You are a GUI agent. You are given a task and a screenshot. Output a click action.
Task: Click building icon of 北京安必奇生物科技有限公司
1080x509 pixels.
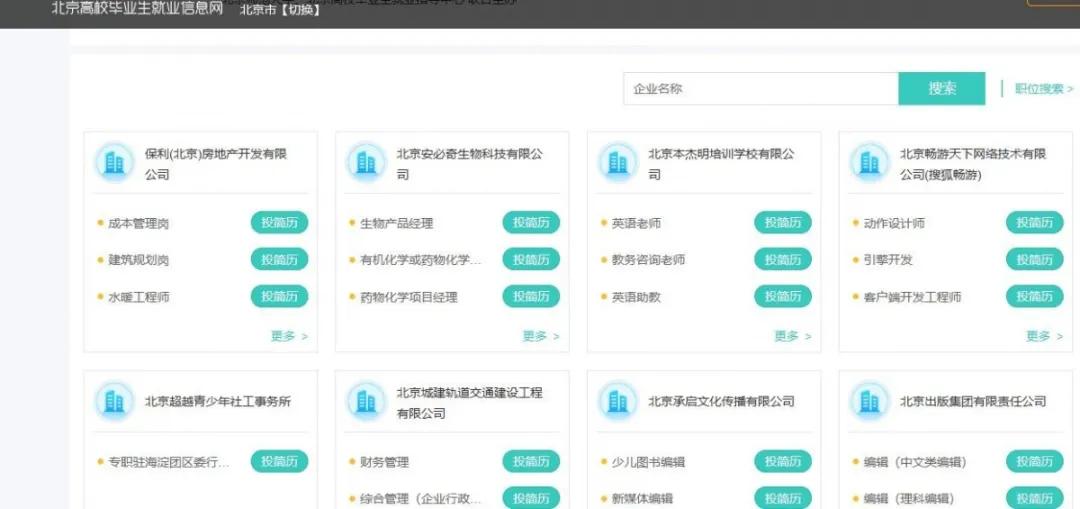coord(366,163)
